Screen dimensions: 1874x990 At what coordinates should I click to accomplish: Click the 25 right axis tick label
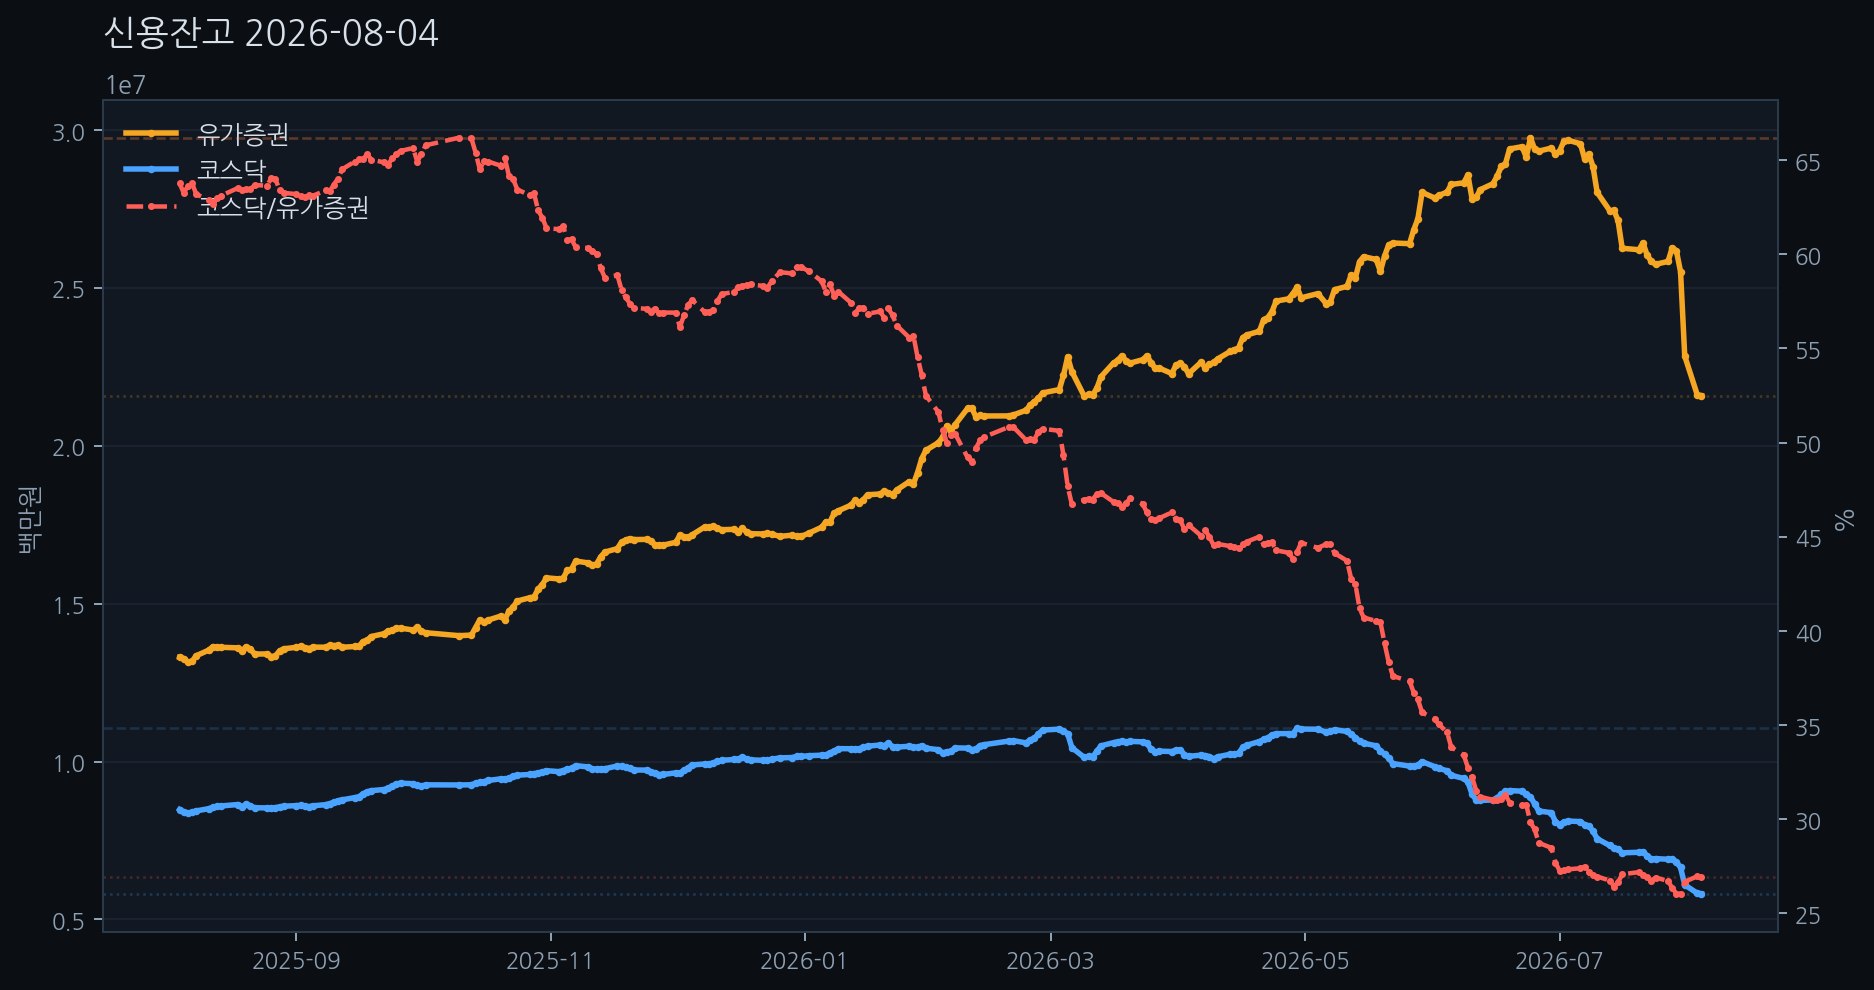[1808, 915]
